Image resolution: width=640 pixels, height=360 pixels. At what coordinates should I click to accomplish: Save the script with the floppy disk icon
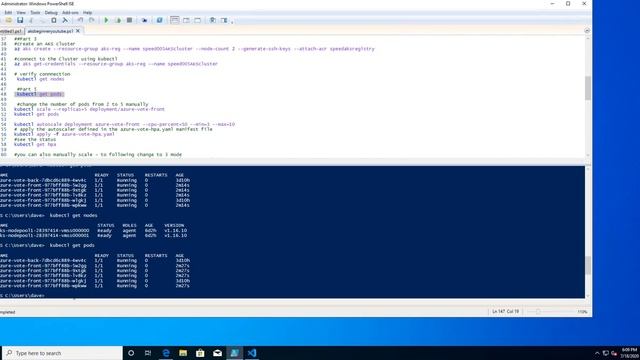tap(20, 20)
